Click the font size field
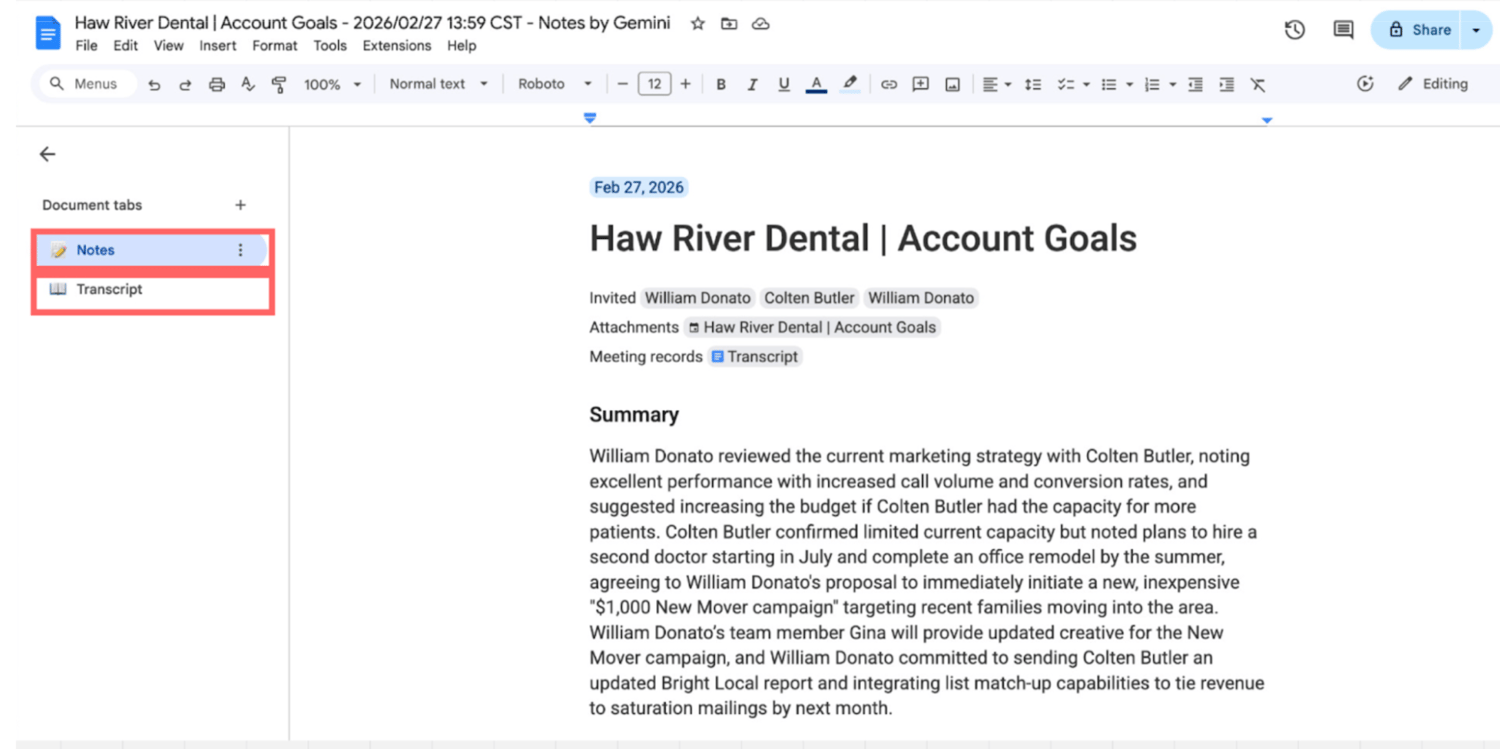 pos(654,85)
